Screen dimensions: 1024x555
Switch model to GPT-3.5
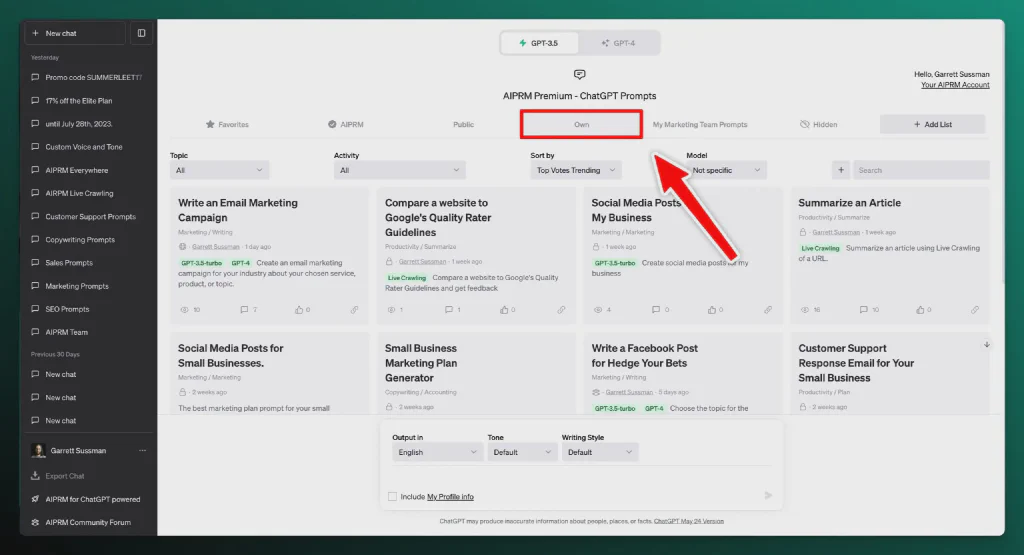[x=539, y=43]
